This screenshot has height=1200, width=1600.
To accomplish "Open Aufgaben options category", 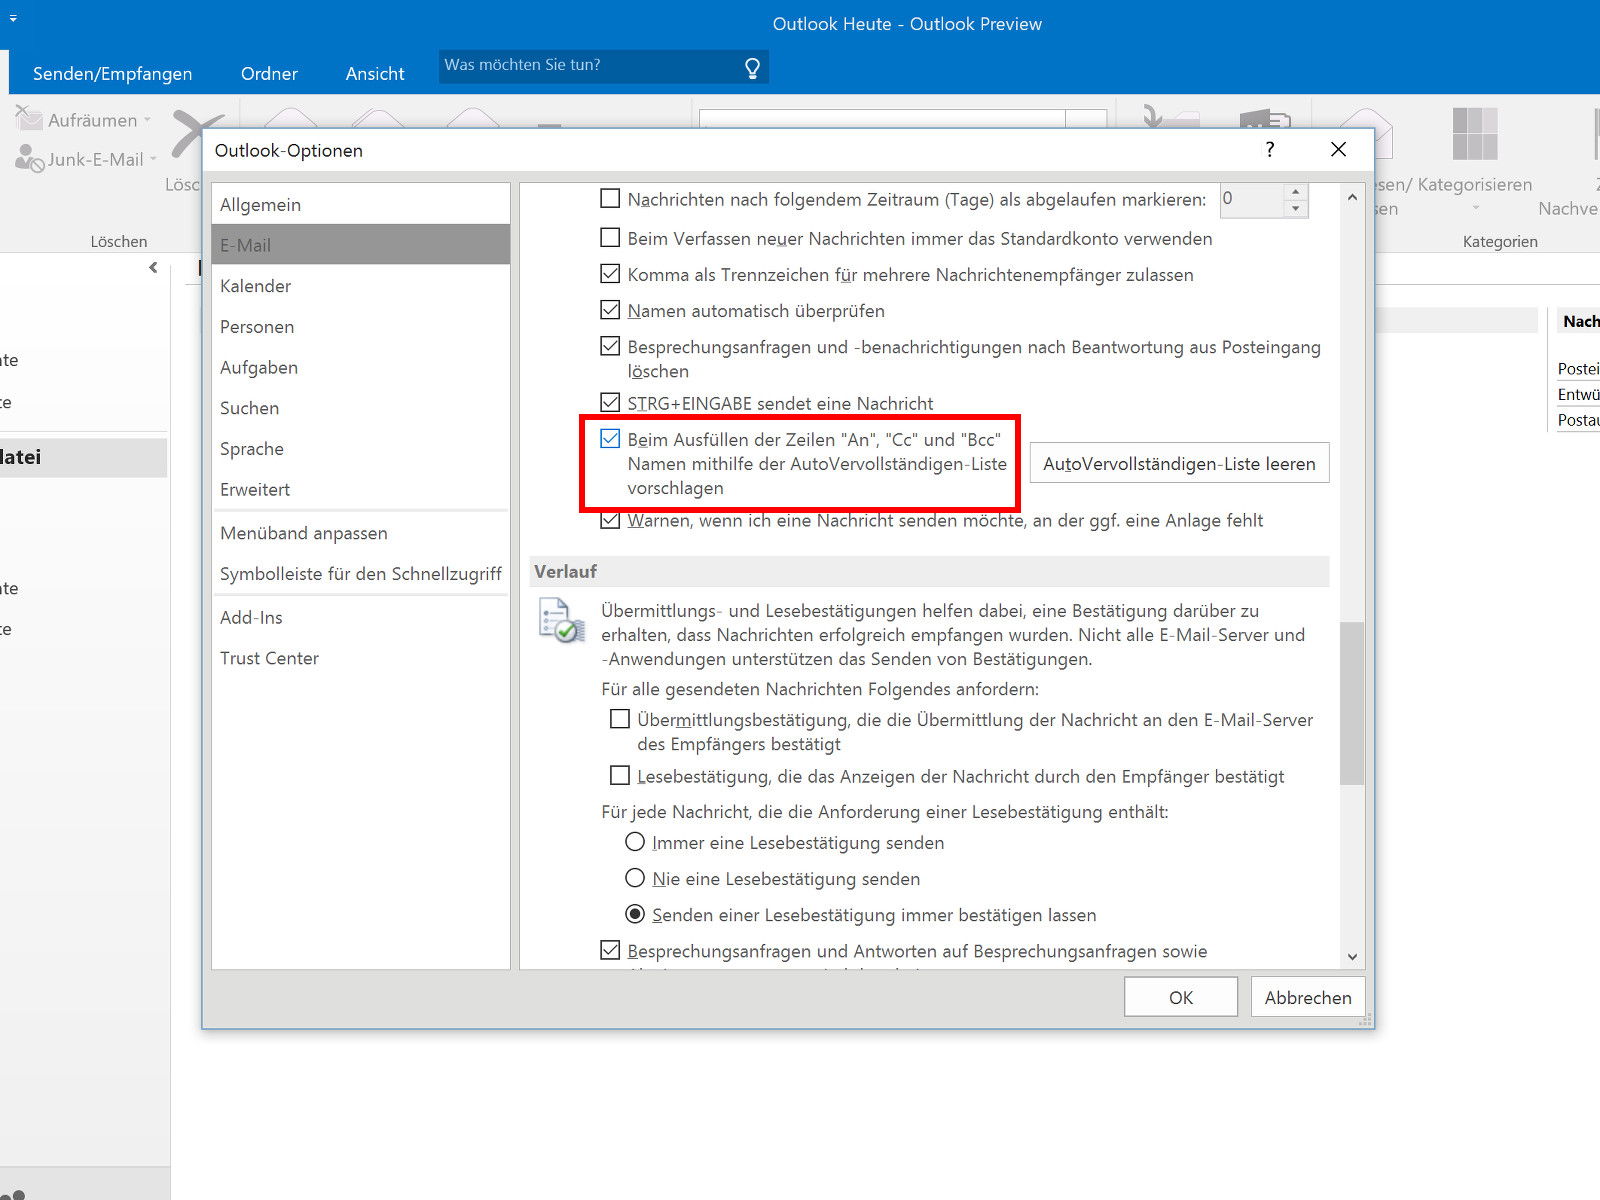I will pos(361,367).
